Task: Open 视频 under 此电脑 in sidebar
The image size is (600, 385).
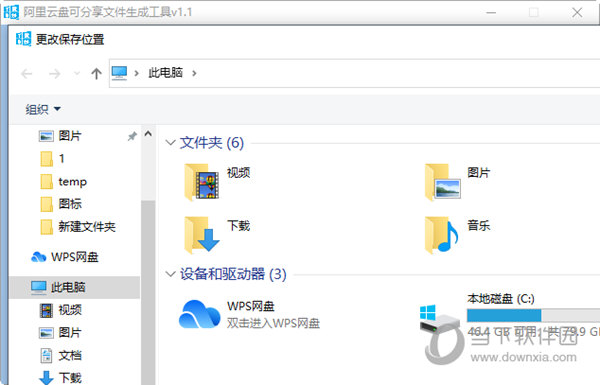Action: click(x=60, y=310)
